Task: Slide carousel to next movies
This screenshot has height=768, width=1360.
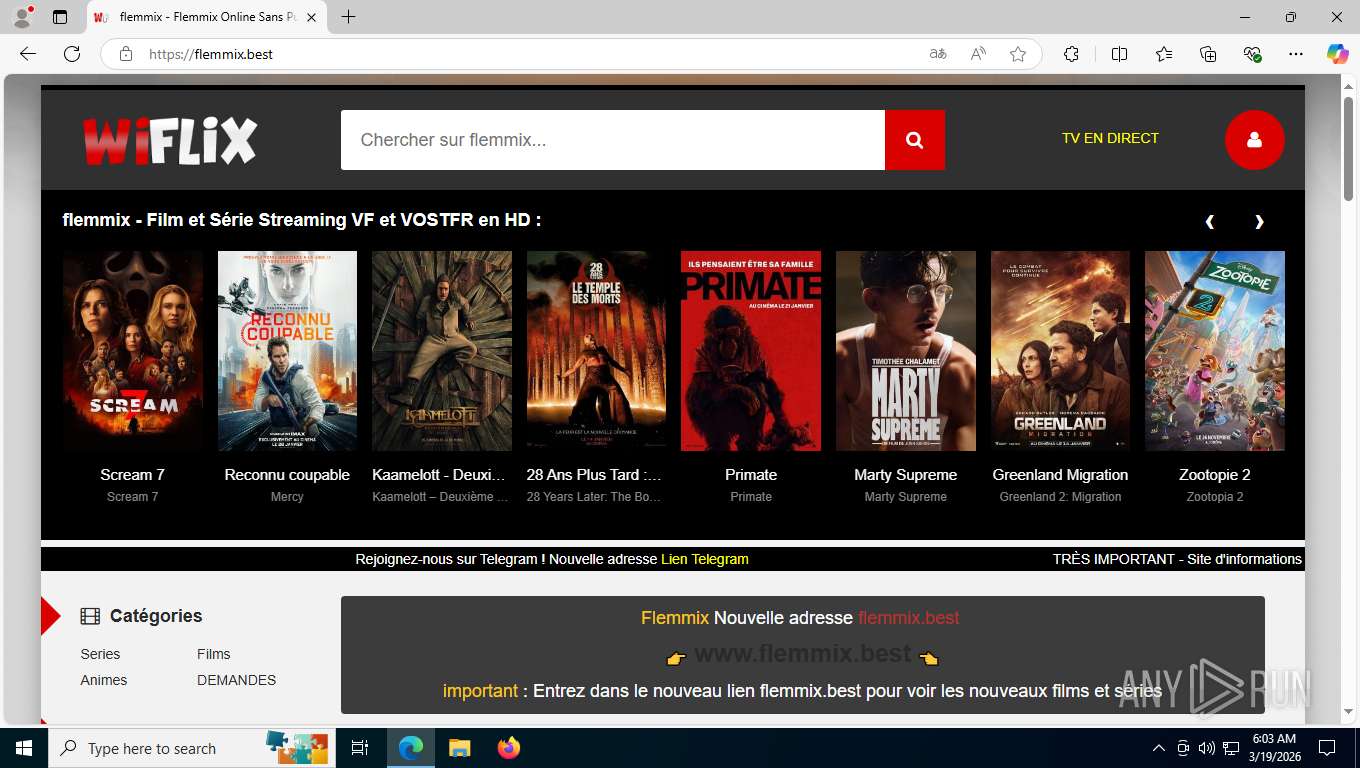Action: [x=1259, y=221]
